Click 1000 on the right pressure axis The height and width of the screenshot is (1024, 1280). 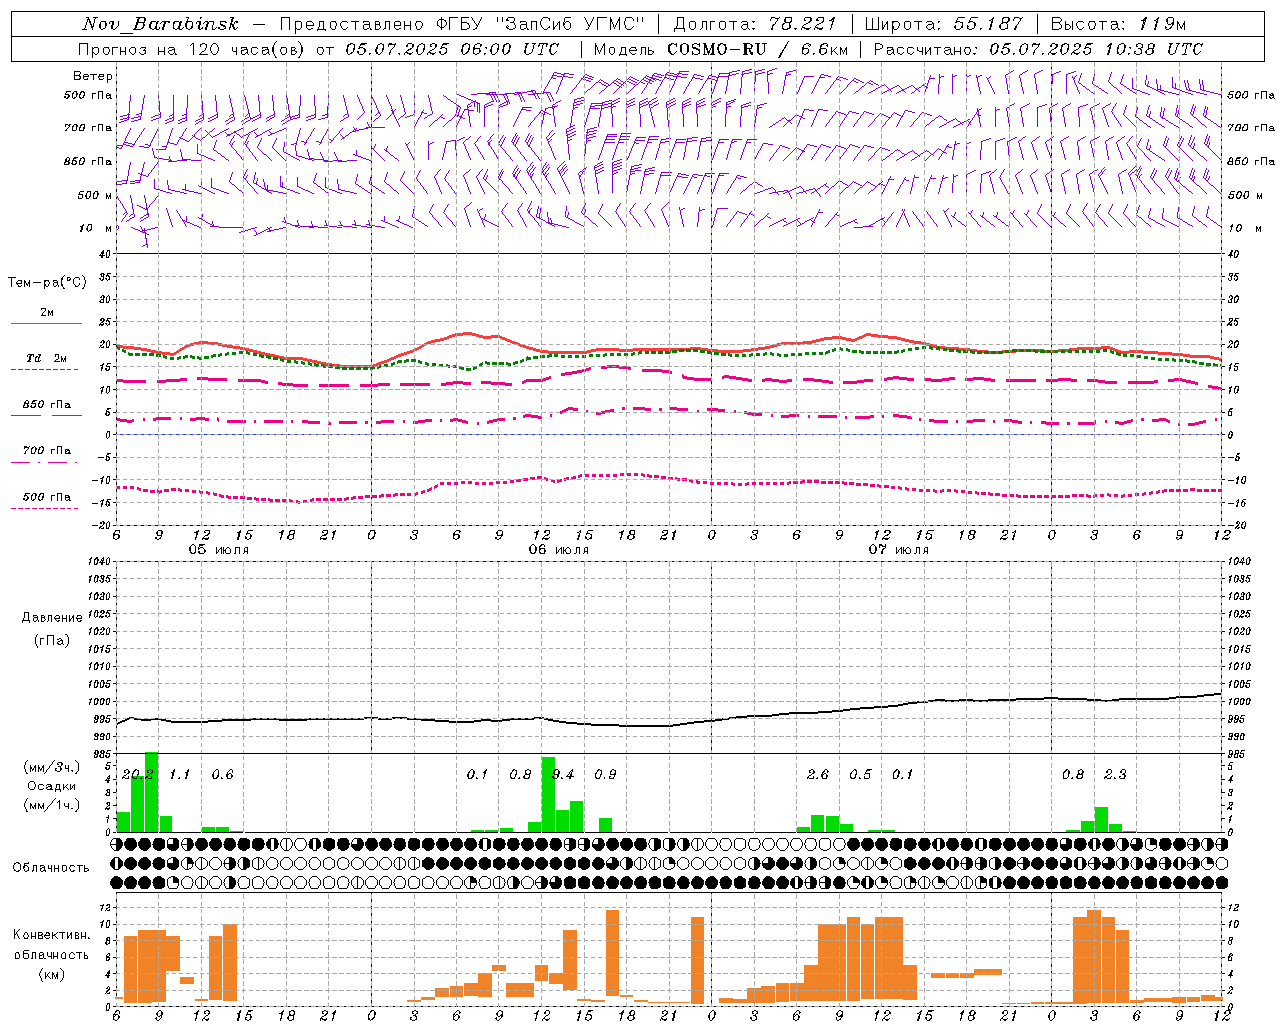click(1239, 702)
